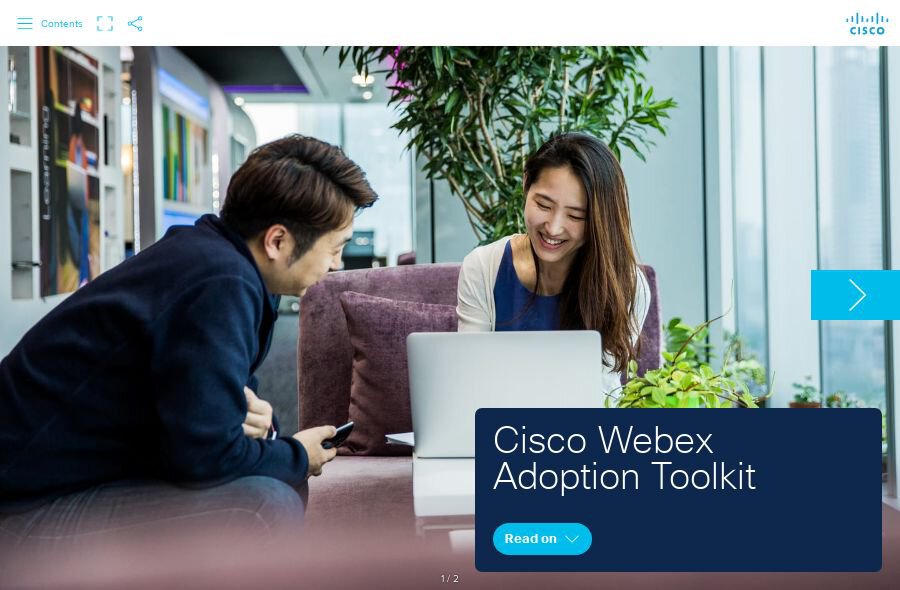Screen dimensions: 900x590
Task: Click the empty white top toolbar area
Action: point(488,23)
